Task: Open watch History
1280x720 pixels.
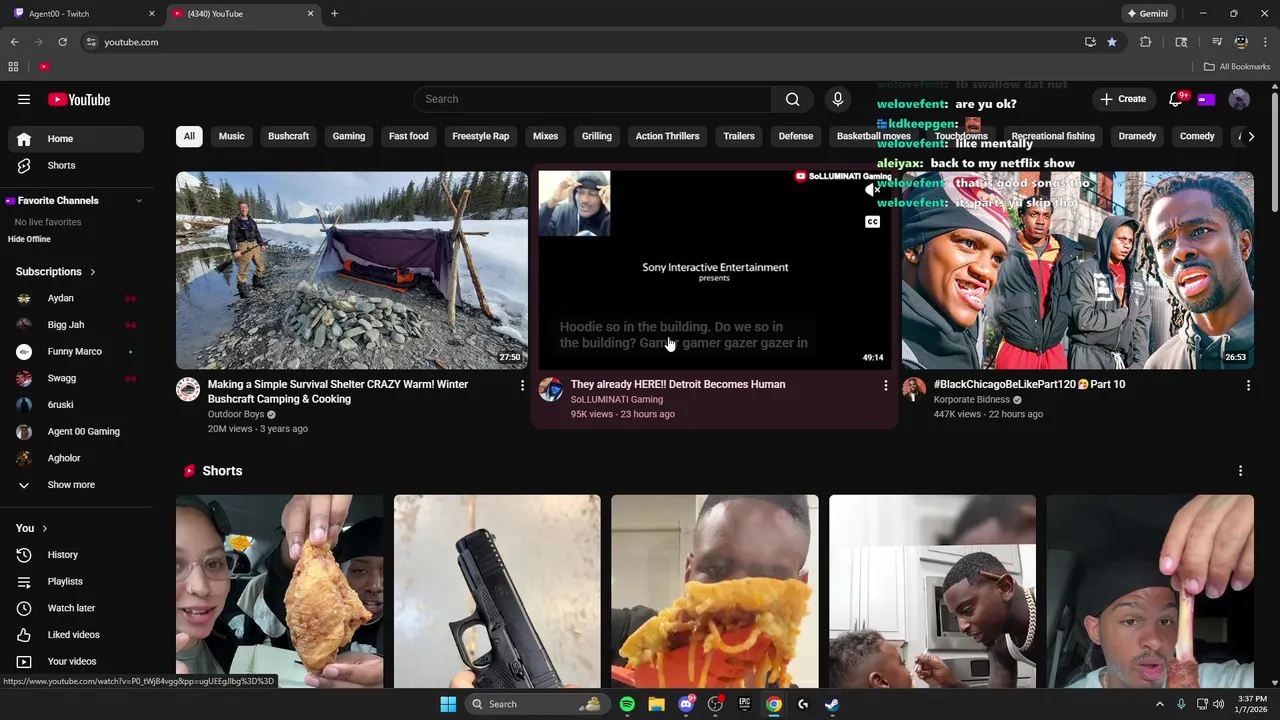Action: point(76,555)
